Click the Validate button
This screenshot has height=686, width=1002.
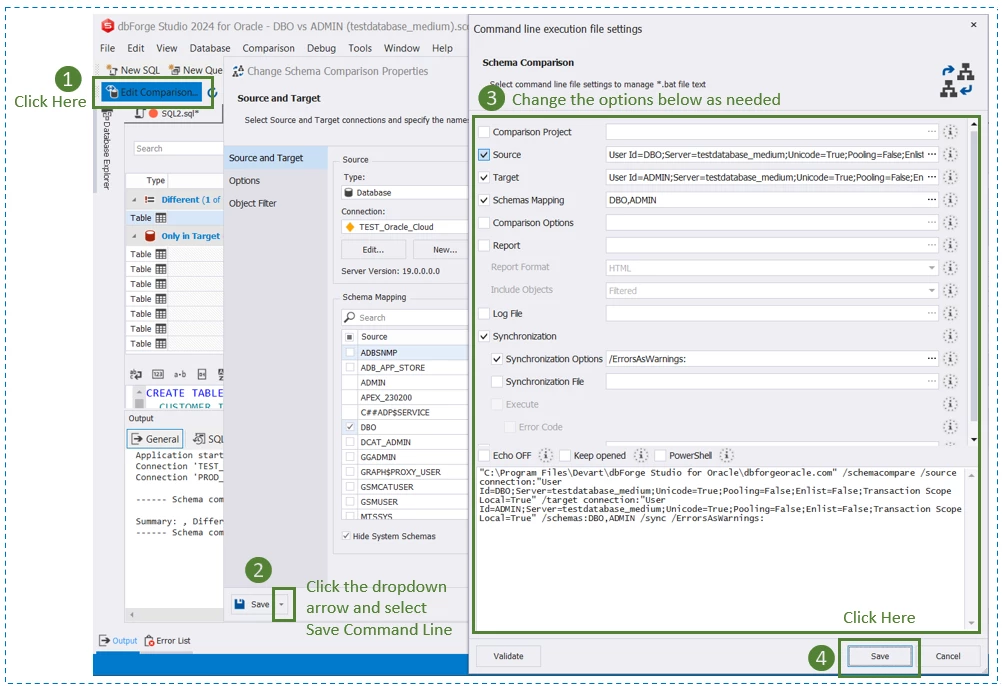[509, 656]
